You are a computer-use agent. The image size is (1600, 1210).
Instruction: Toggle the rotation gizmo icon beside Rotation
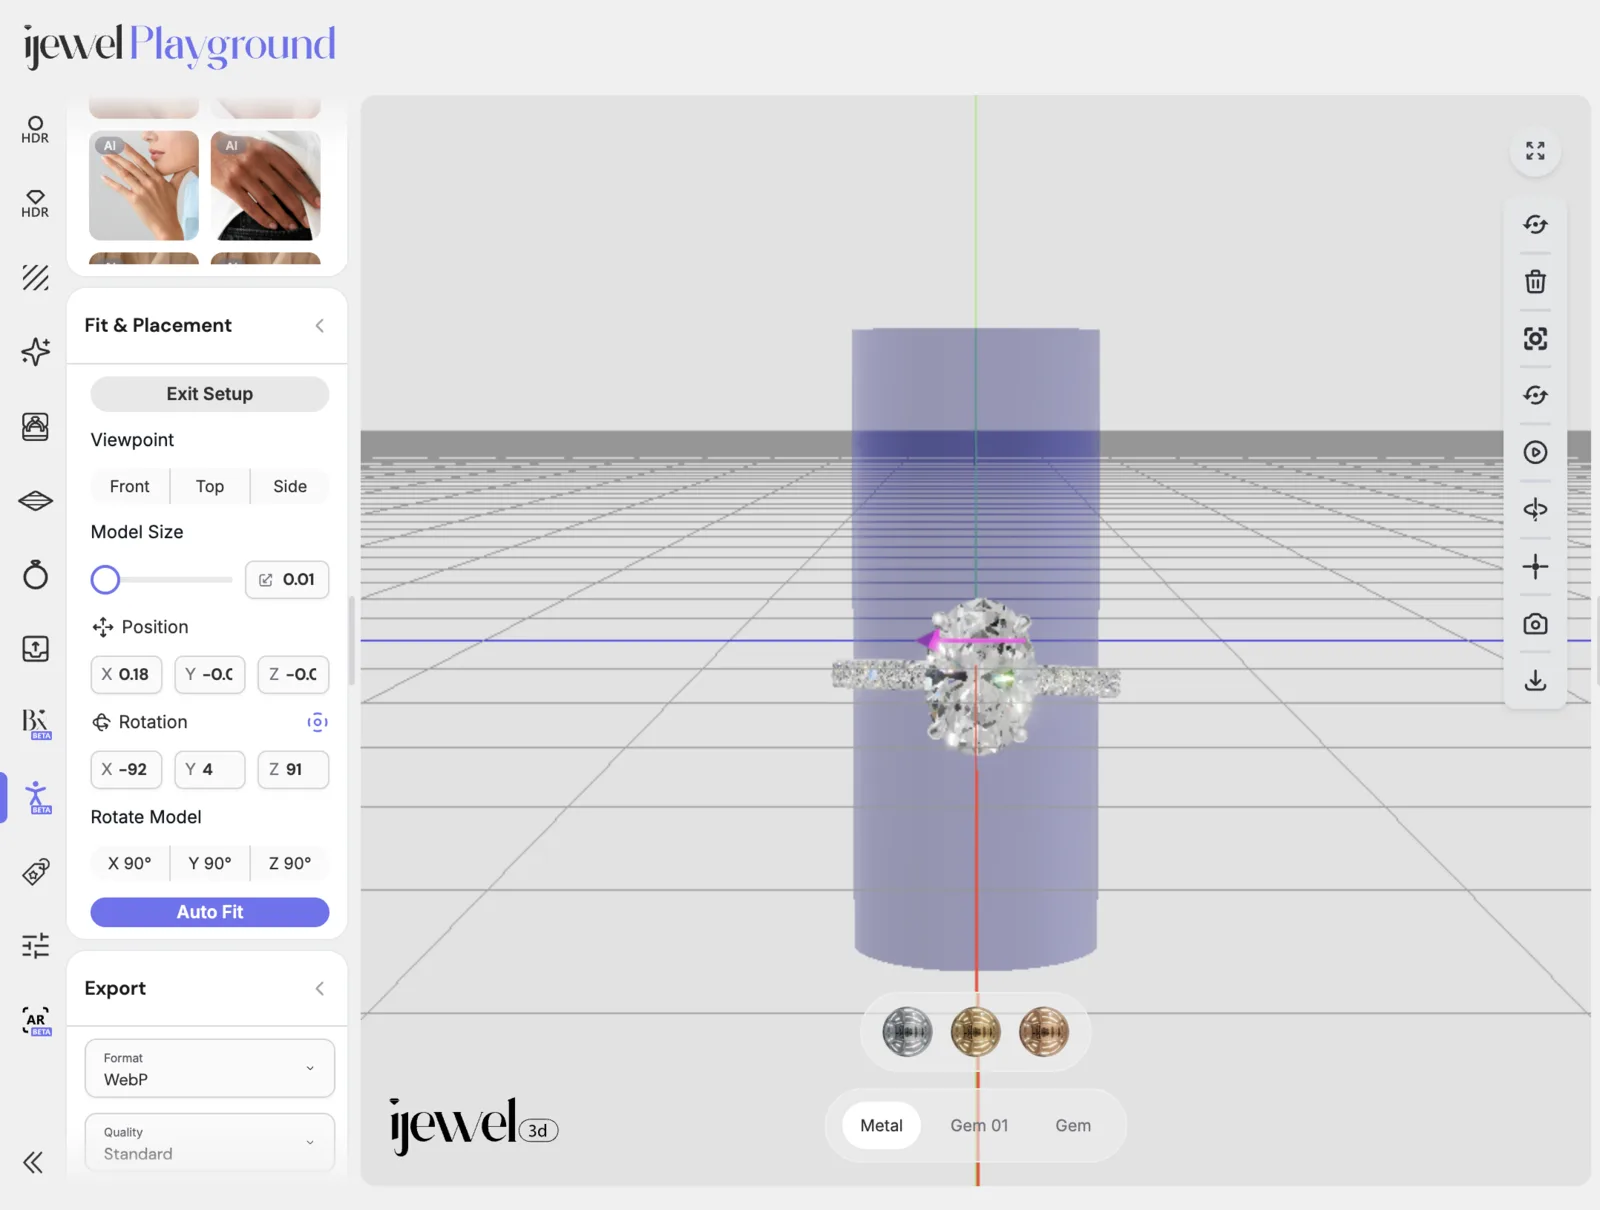click(x=317, y=722)
